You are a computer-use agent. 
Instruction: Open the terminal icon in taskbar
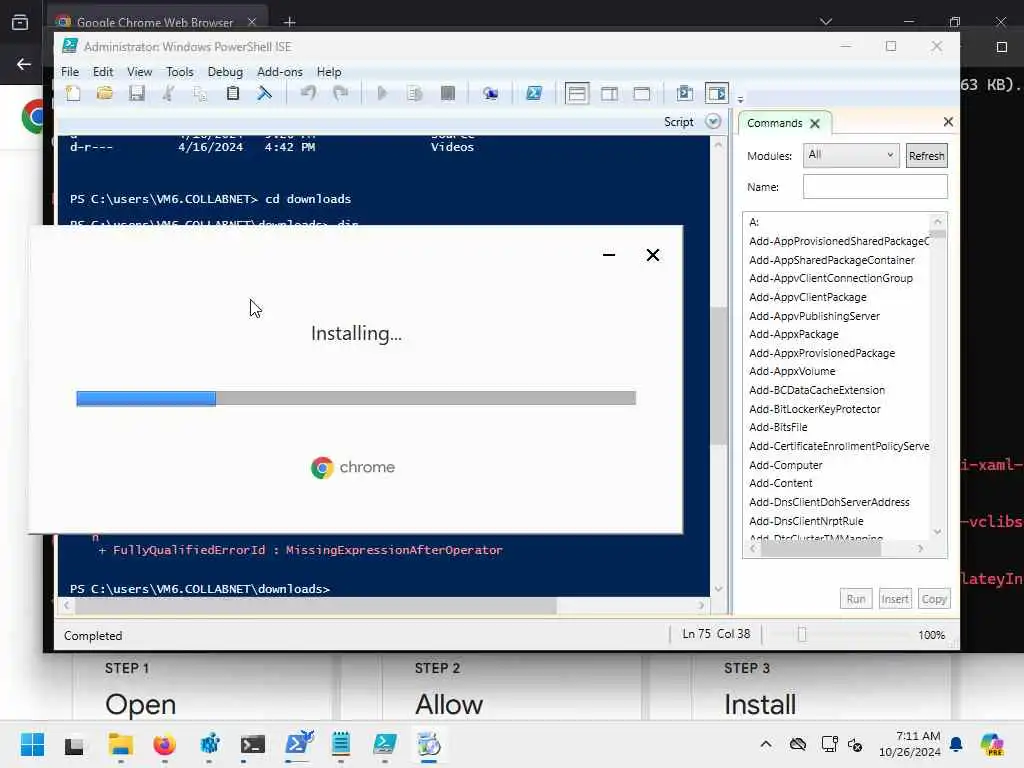click(252, 744)
